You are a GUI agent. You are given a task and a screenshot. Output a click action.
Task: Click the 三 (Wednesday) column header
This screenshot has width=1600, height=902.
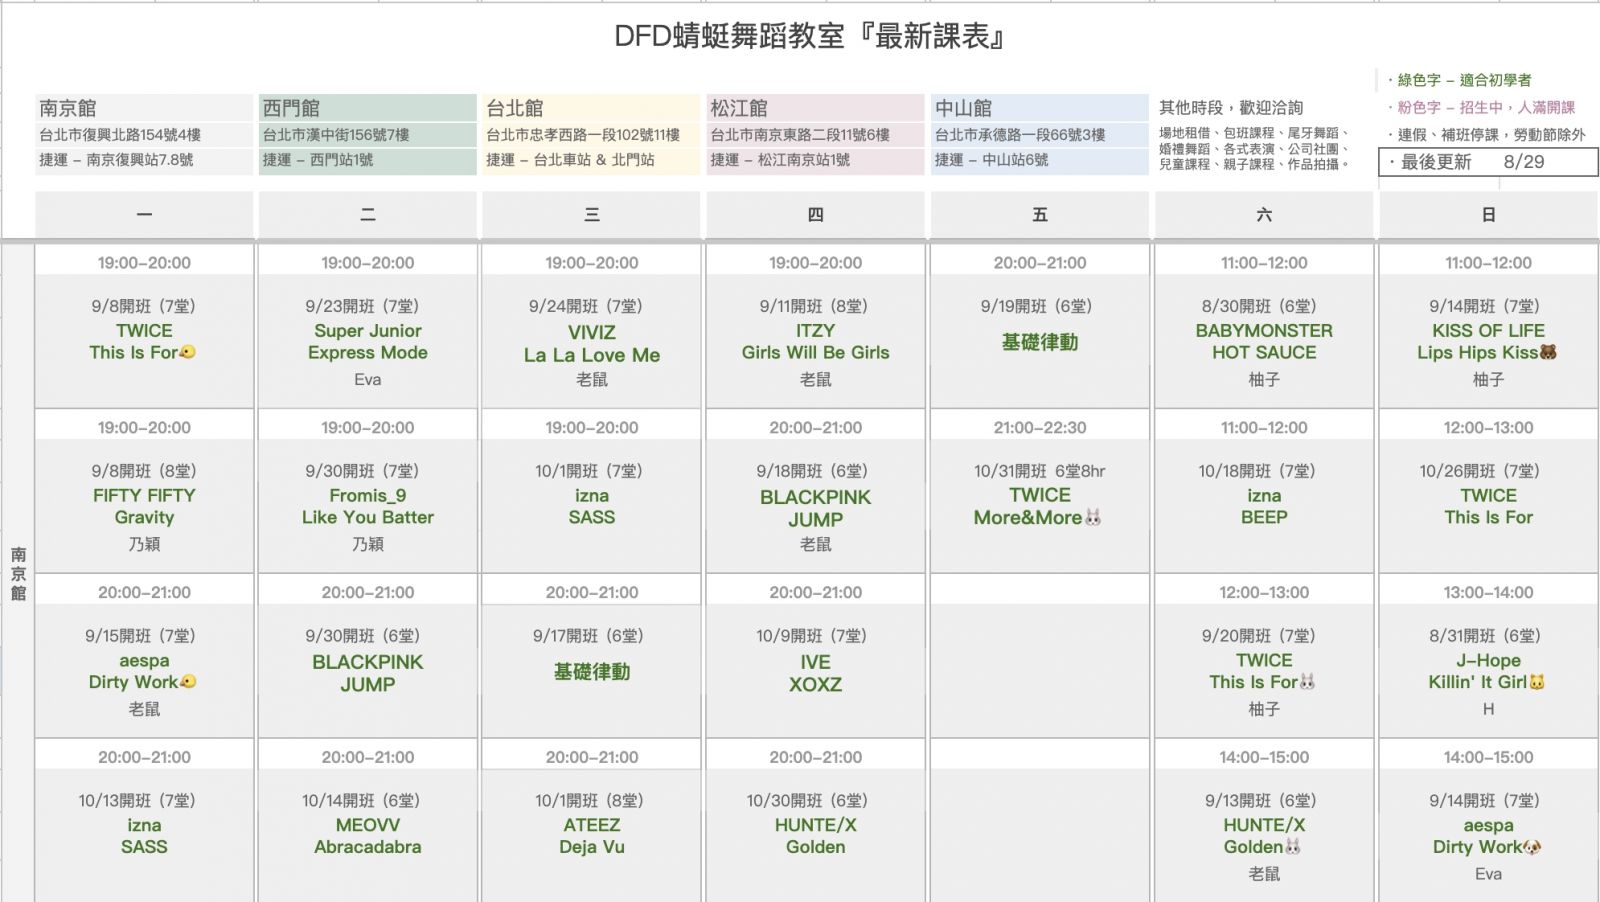[x=592, y=215]
